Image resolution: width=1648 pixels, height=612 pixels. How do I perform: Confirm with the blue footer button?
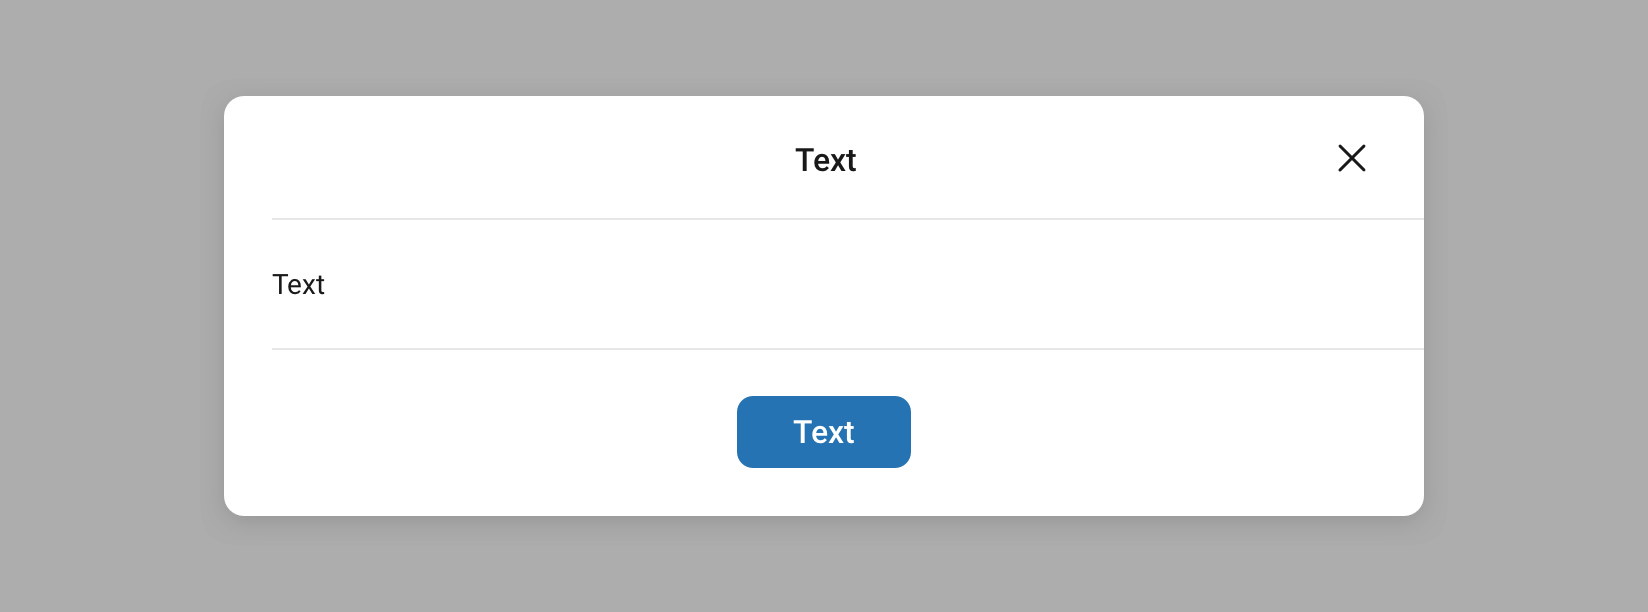tap(823, 432)
